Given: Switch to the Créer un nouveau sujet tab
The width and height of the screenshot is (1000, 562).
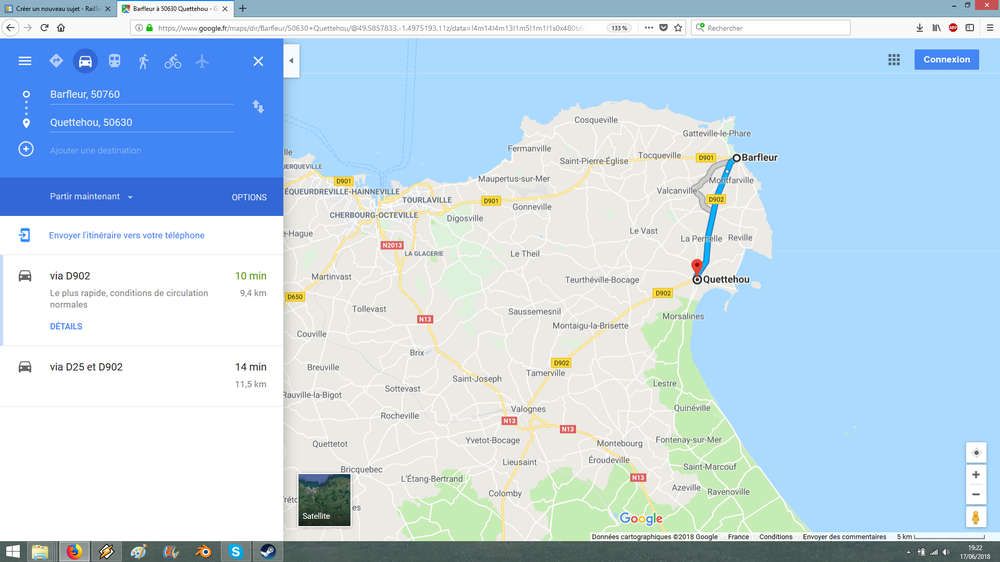Looking at the screenshot, I should click(57, 9).
